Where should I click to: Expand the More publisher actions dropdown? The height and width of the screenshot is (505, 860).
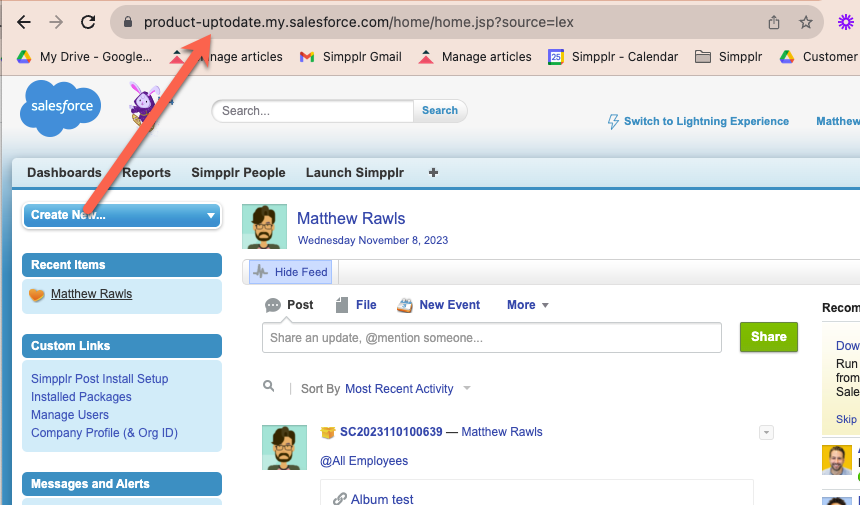528,305
